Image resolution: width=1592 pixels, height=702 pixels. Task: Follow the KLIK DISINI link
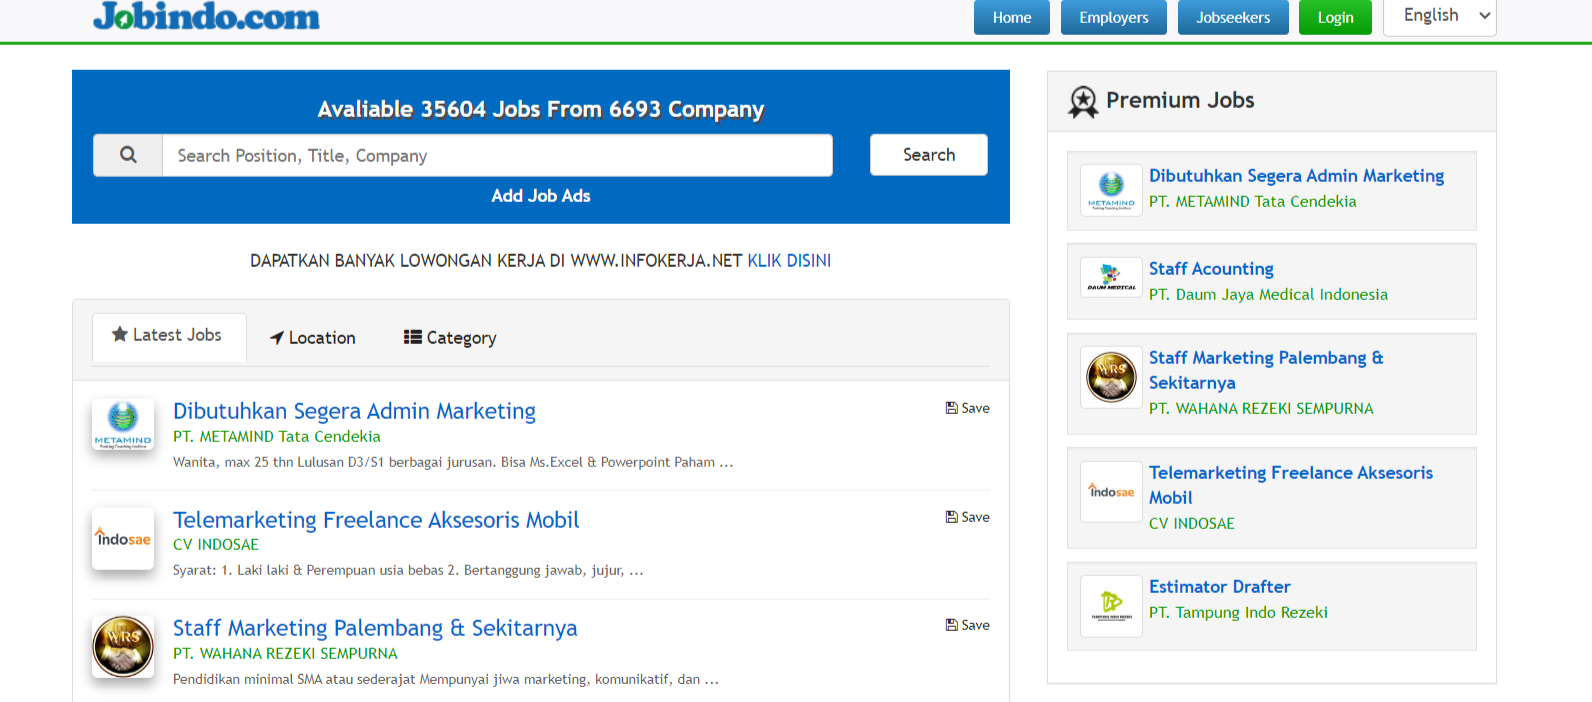click(789, 261)
